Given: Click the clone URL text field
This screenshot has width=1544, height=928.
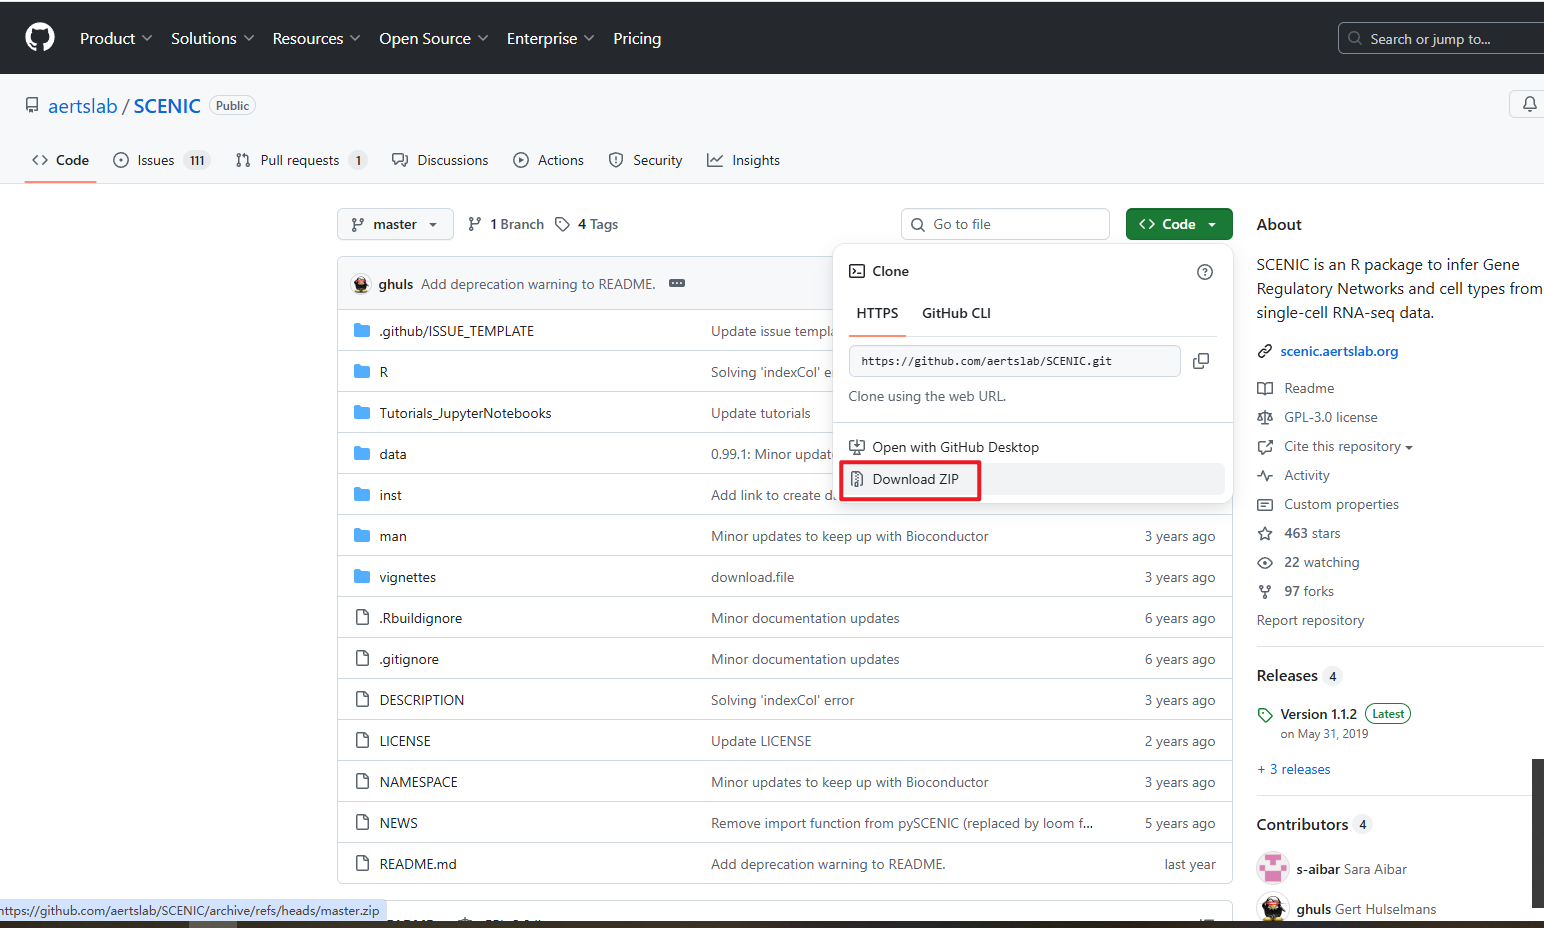Looking at the screenshot, I should coord(1014,361).
